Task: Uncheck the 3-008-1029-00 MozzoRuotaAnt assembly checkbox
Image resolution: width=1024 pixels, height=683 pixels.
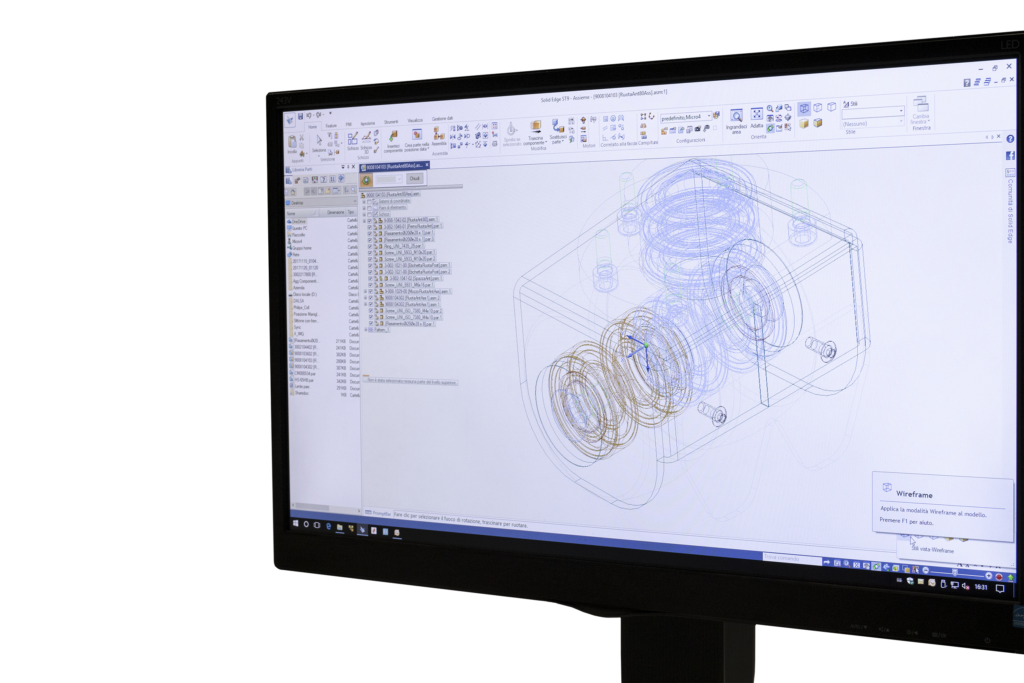Action: coord(370,292)
